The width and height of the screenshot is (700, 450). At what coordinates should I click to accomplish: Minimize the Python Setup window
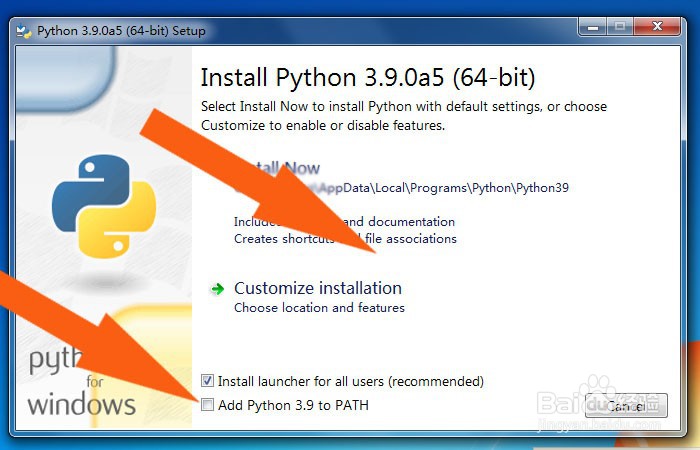593,27
